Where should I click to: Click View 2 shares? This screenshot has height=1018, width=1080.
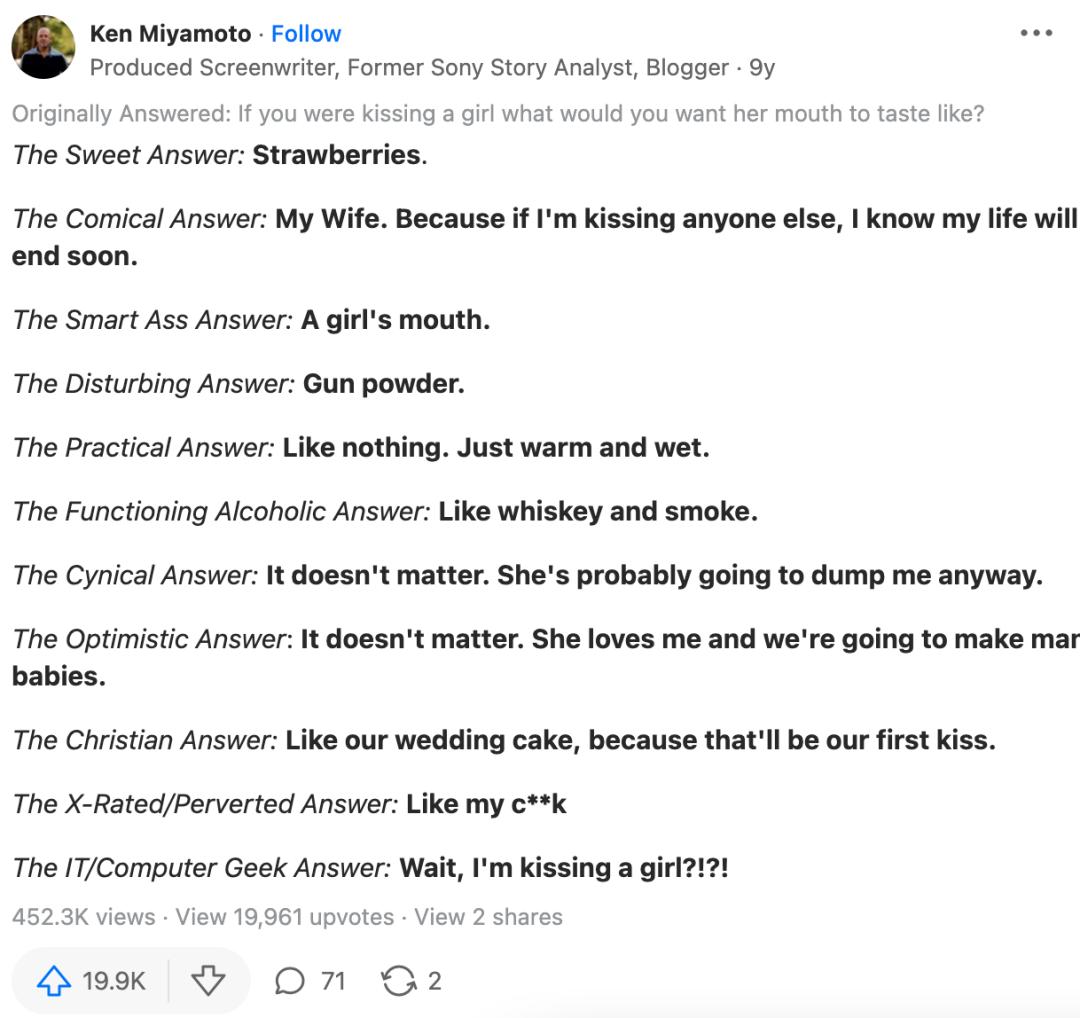488,917
